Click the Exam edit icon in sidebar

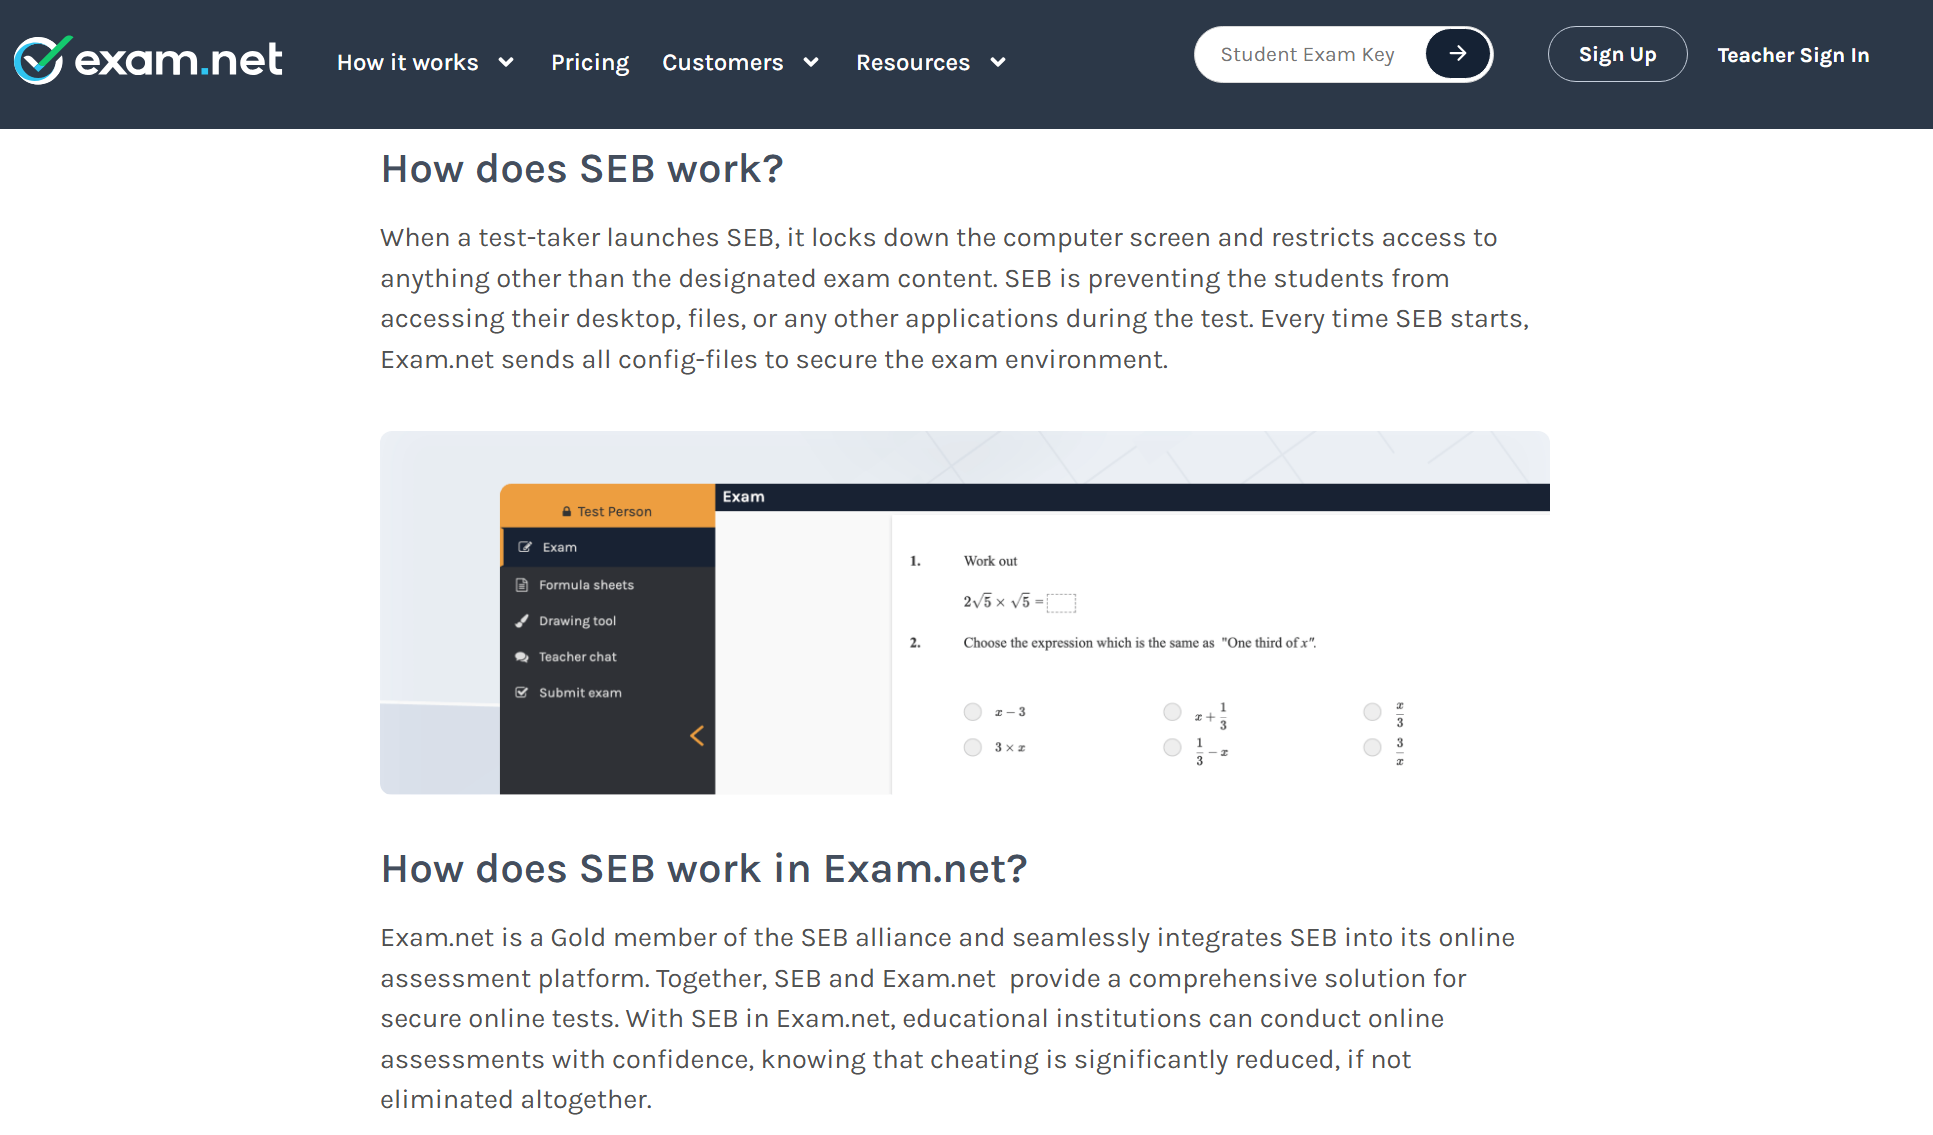tap(525, 547)
